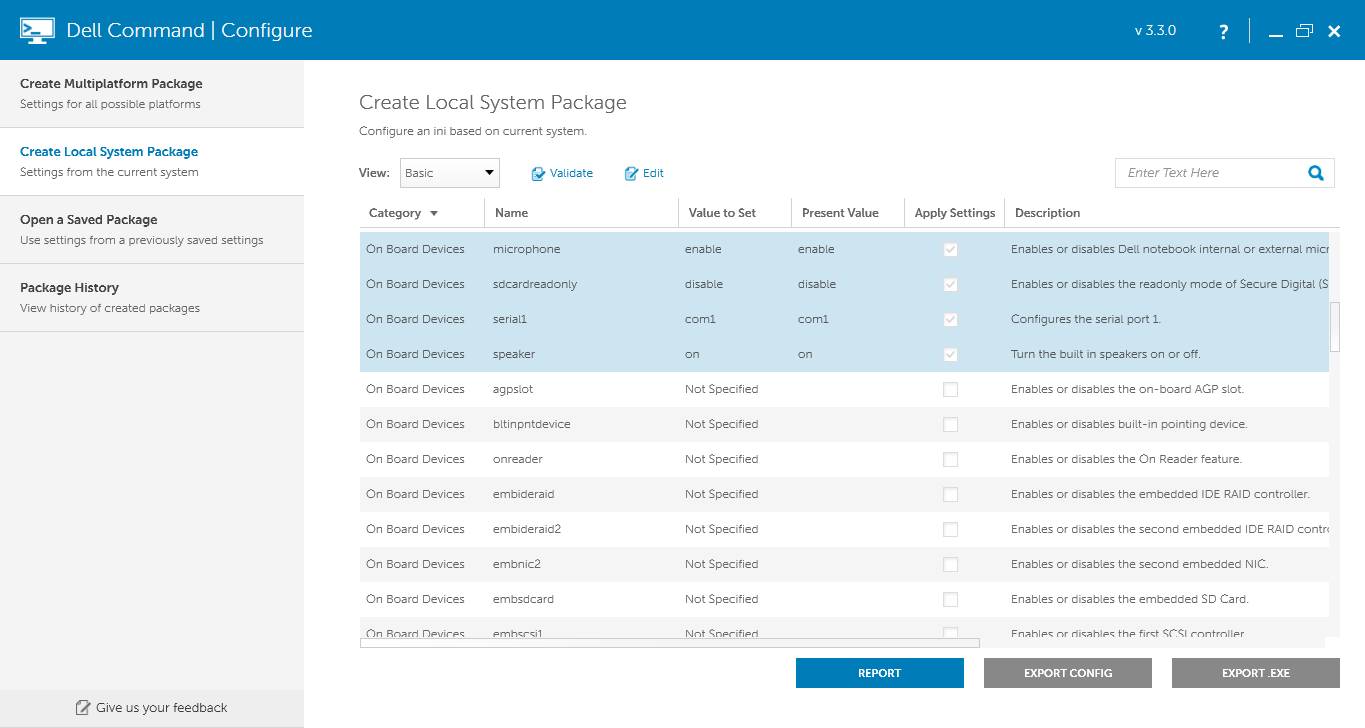Screen dimensions: 1365x728
Task: Click the EXPORT CONFIG button
Action: (x=1068, y=673)
